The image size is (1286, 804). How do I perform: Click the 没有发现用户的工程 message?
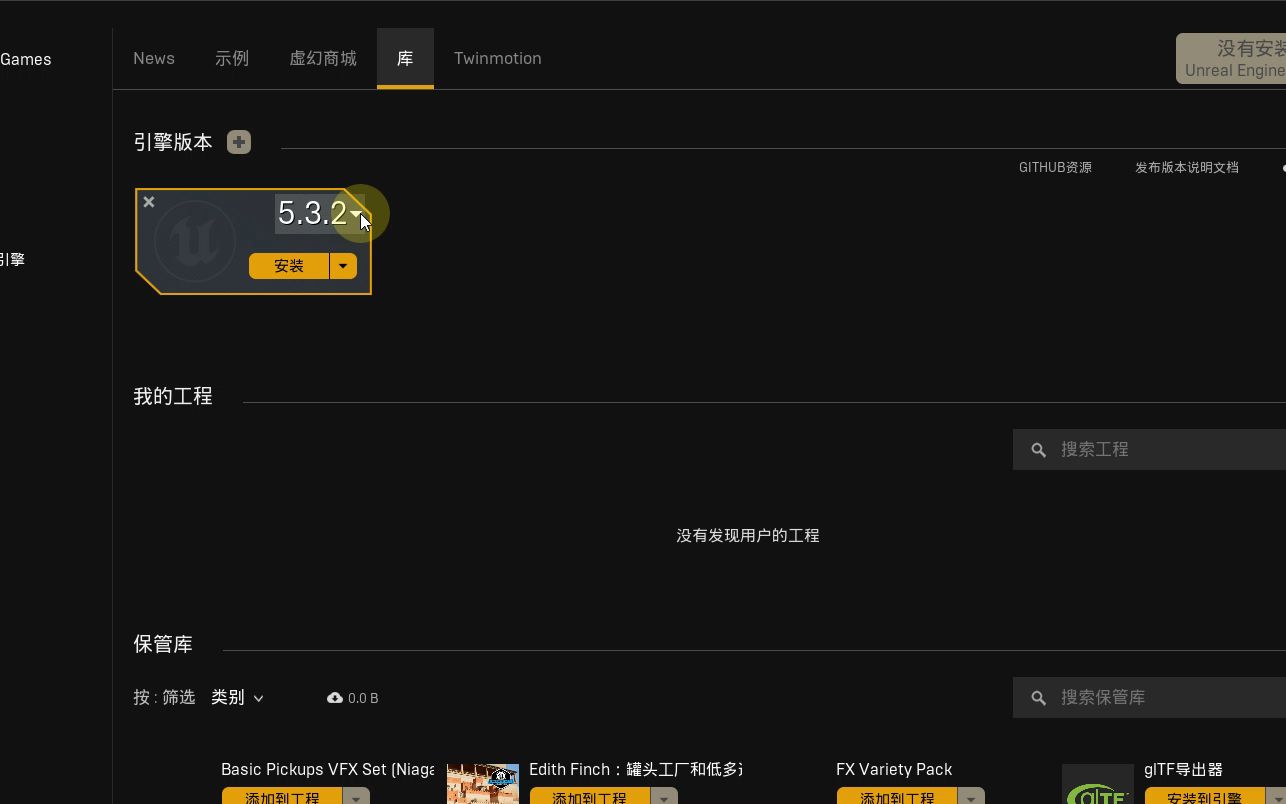[x=748, y=536]
